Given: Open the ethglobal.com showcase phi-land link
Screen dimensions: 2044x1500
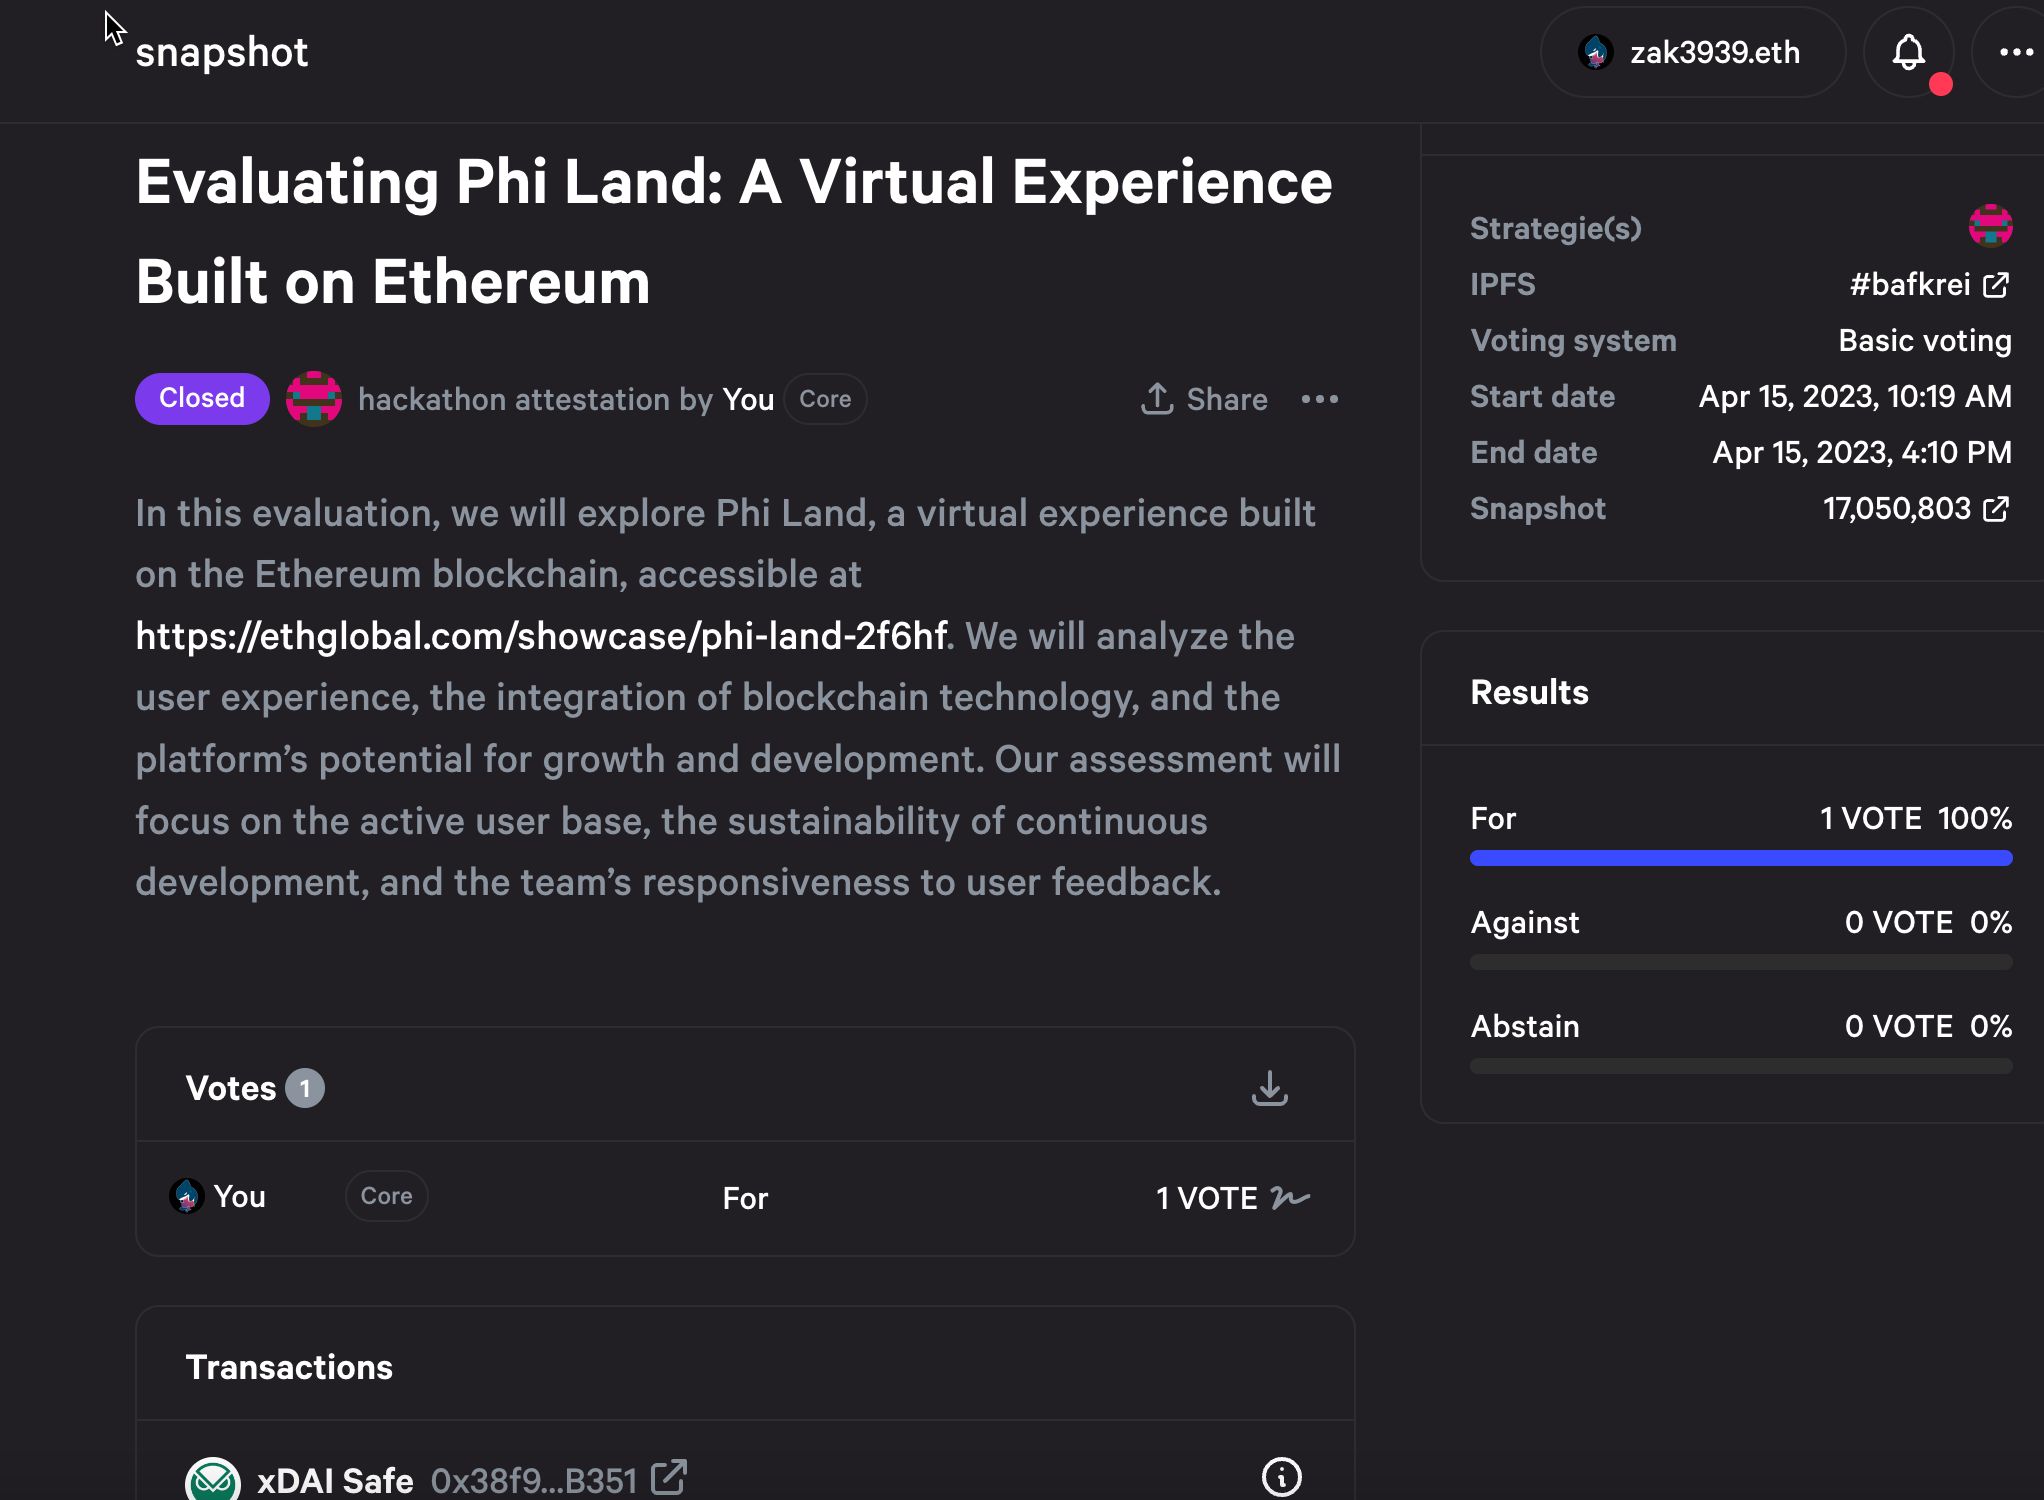Looking at the screenshot, I should pos(541,636).
